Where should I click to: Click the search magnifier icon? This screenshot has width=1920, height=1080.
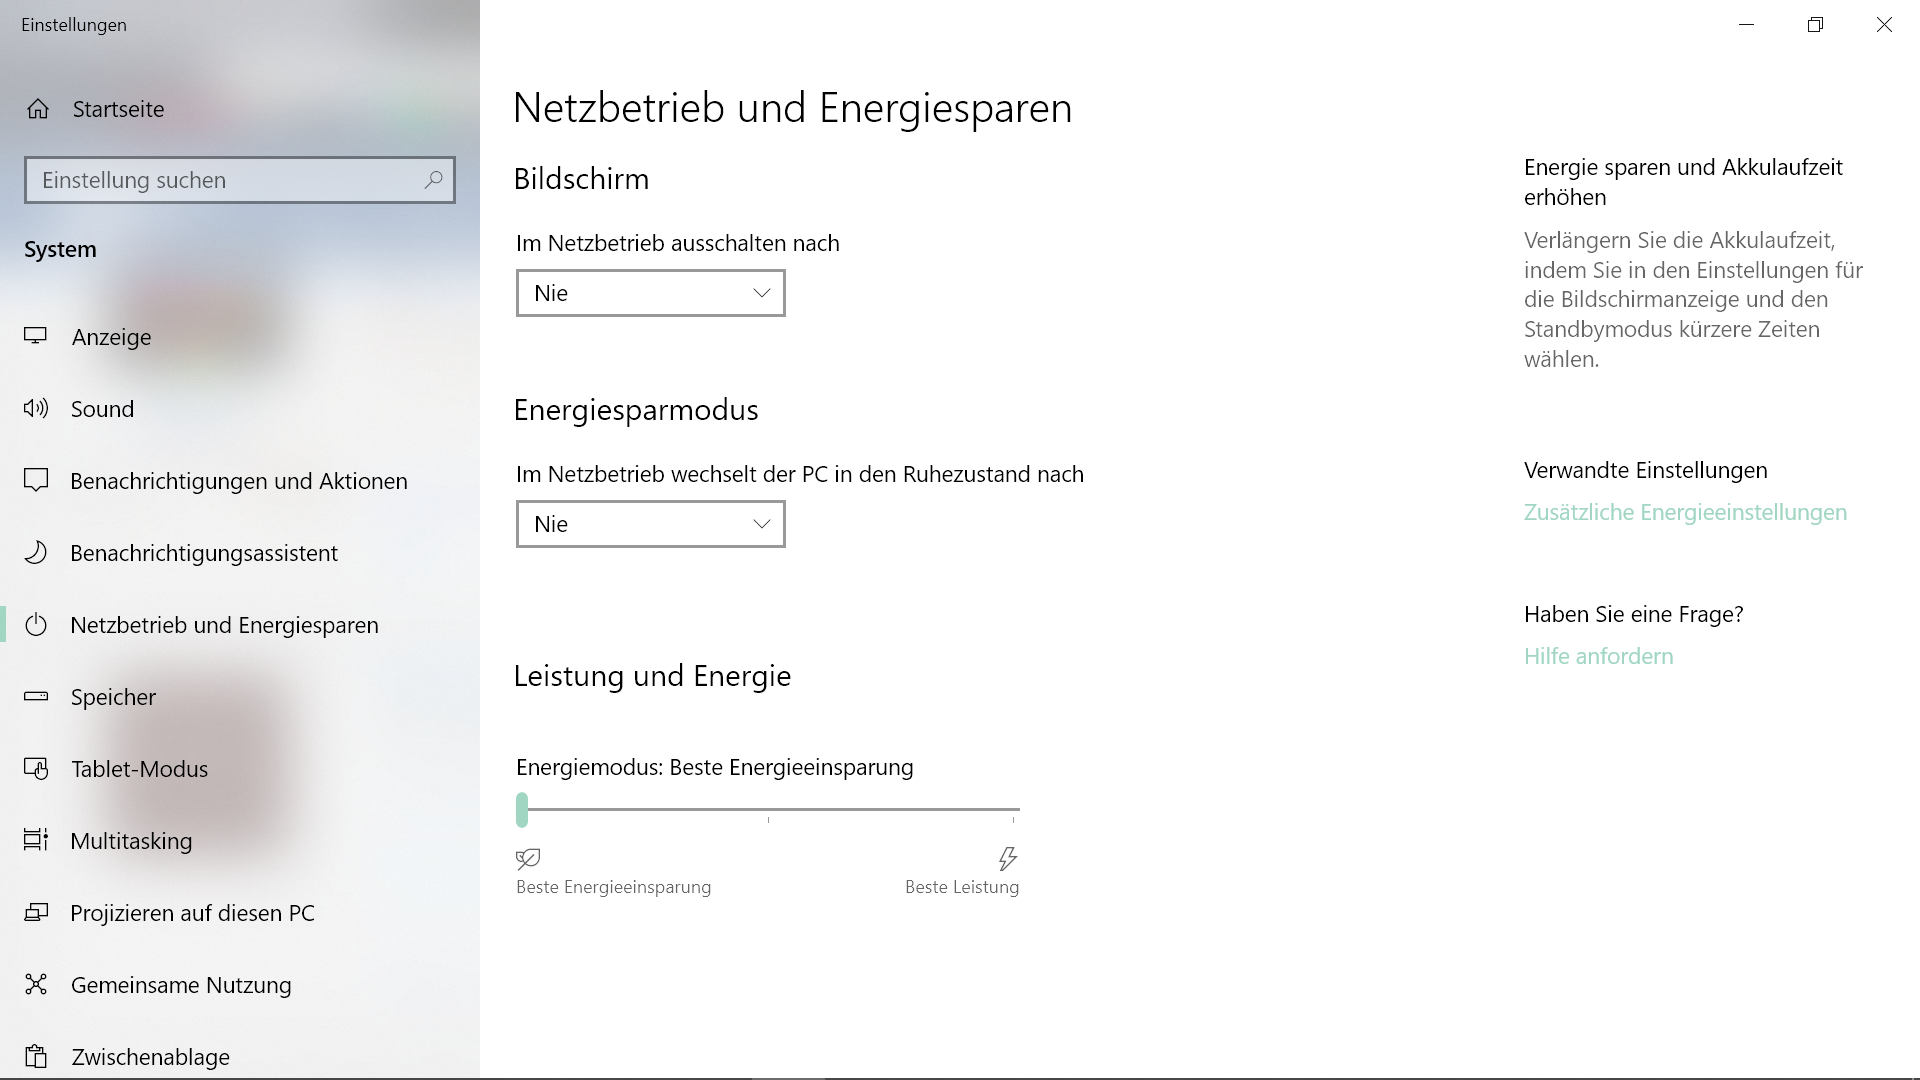tap(433, 180)
